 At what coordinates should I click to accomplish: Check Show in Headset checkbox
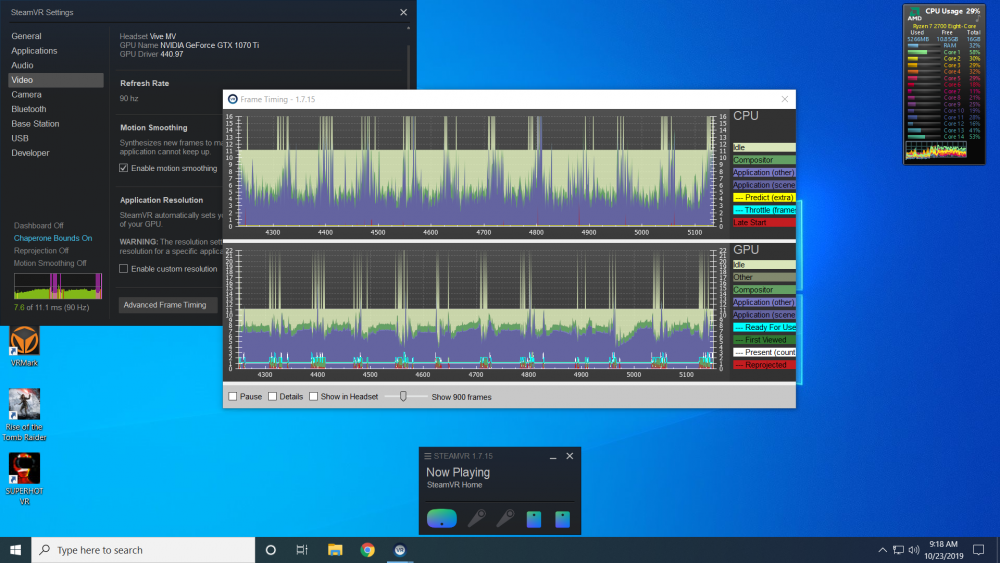[313, 397]
